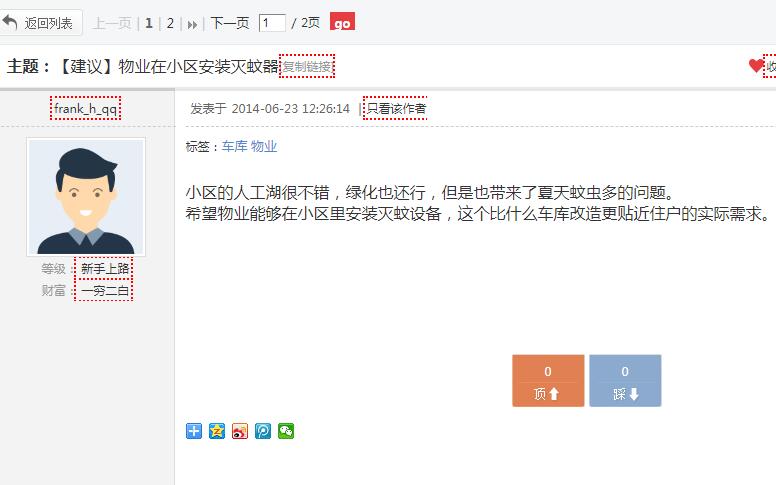Image resolution: width=776 pixels, height=485 pixels.
Task: Go back with the 返回列表 button
Action: 39,22
